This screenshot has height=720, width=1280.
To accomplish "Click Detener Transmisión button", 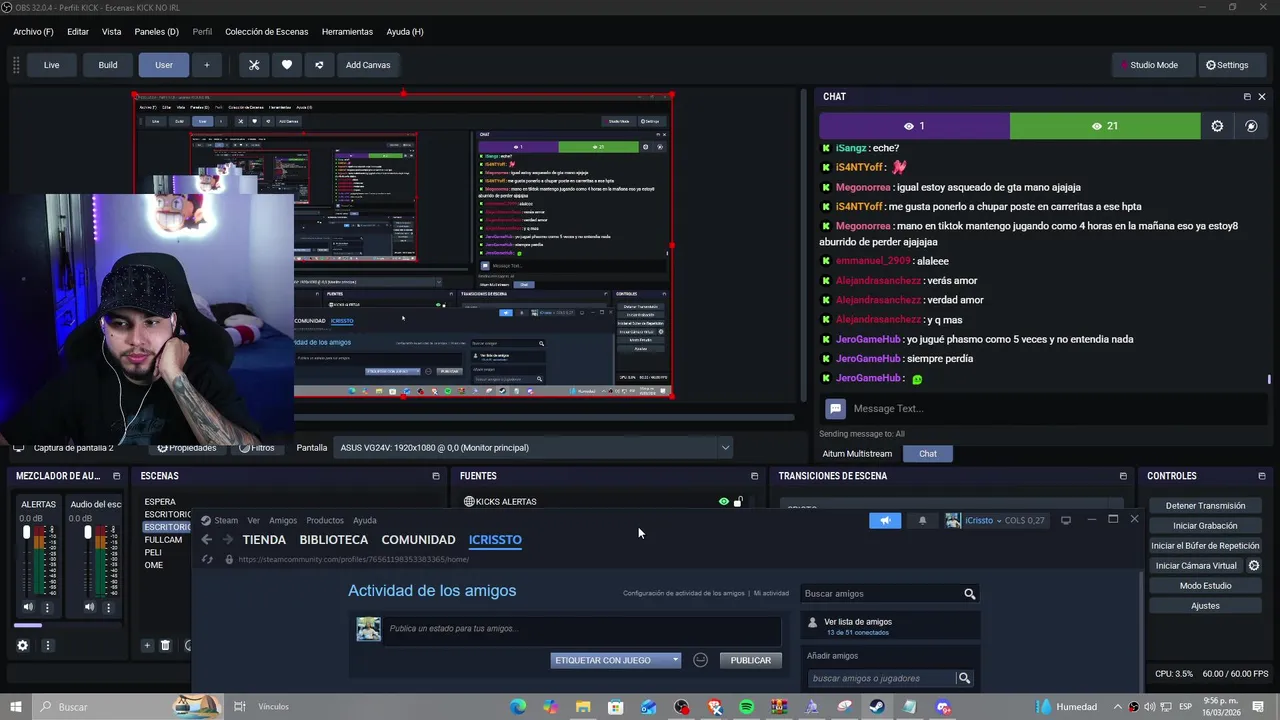I will [1205, 506].
